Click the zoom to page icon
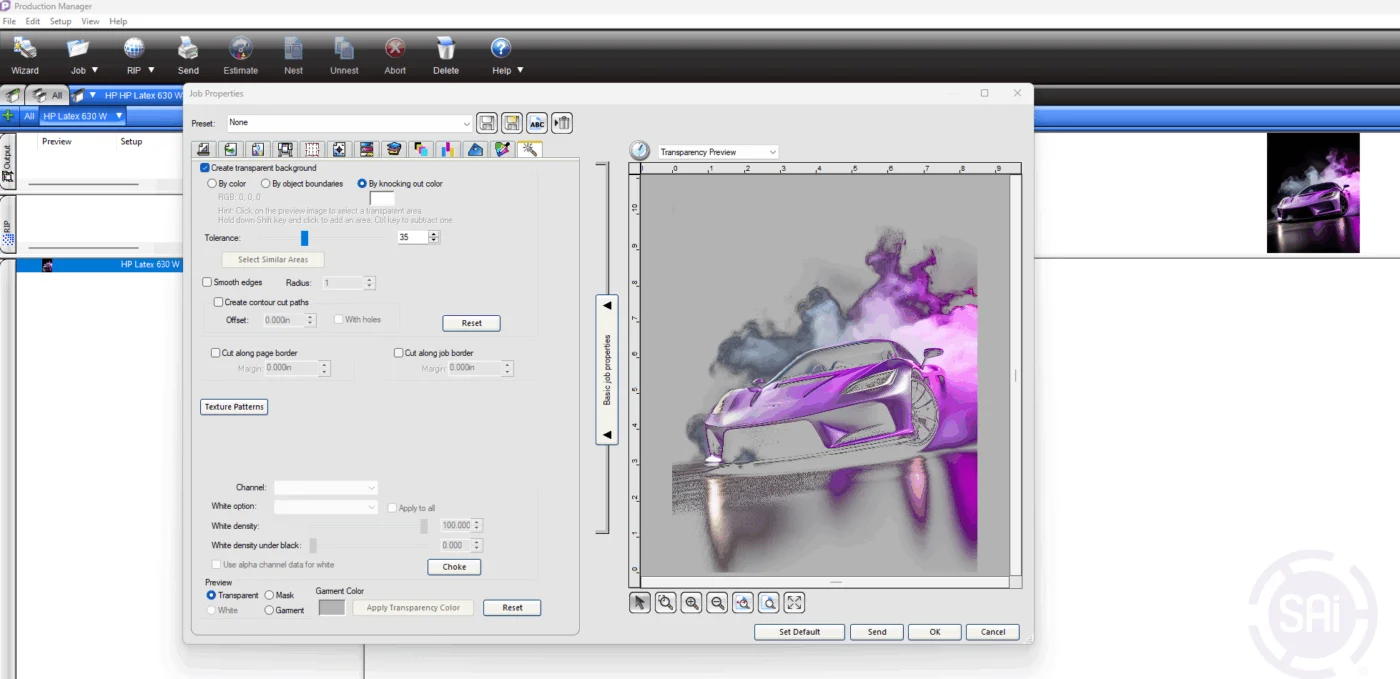The width and height of the screenshot is (1400, 679). 769,602
